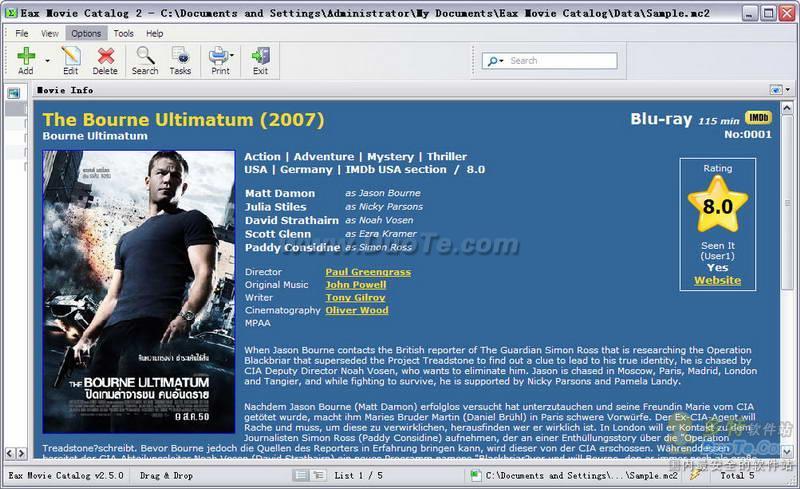Click the IMDb badge icon
The image size is (800, 489).
759,118
